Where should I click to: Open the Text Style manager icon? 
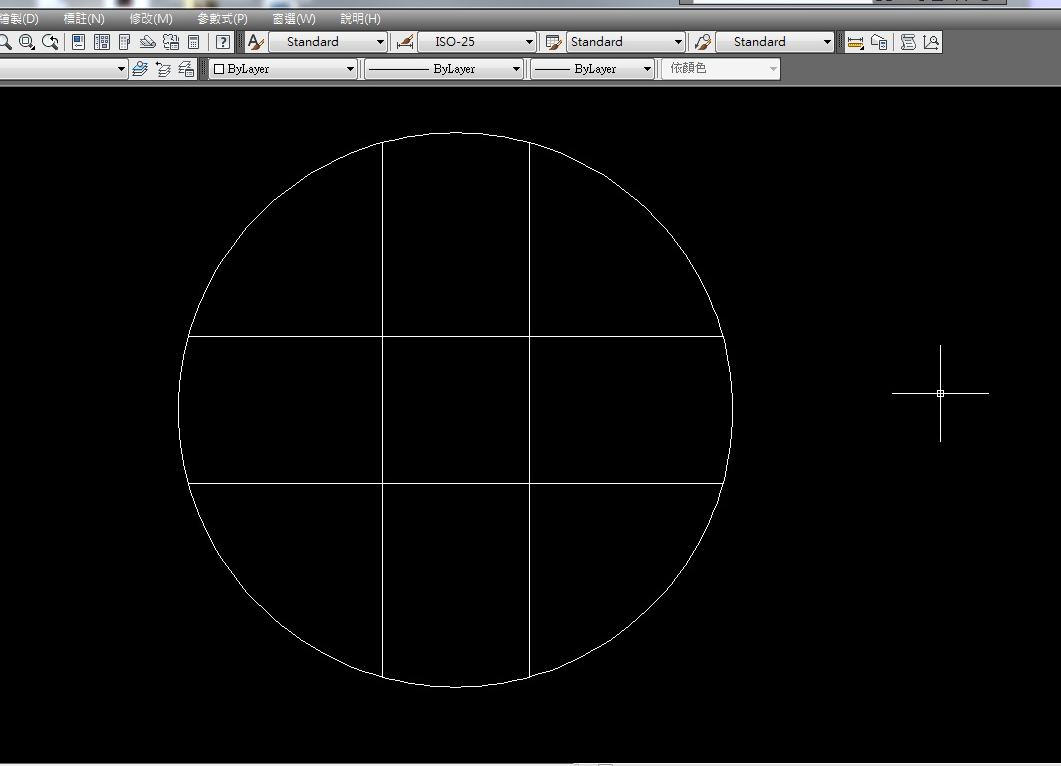(x=255, y=42)
